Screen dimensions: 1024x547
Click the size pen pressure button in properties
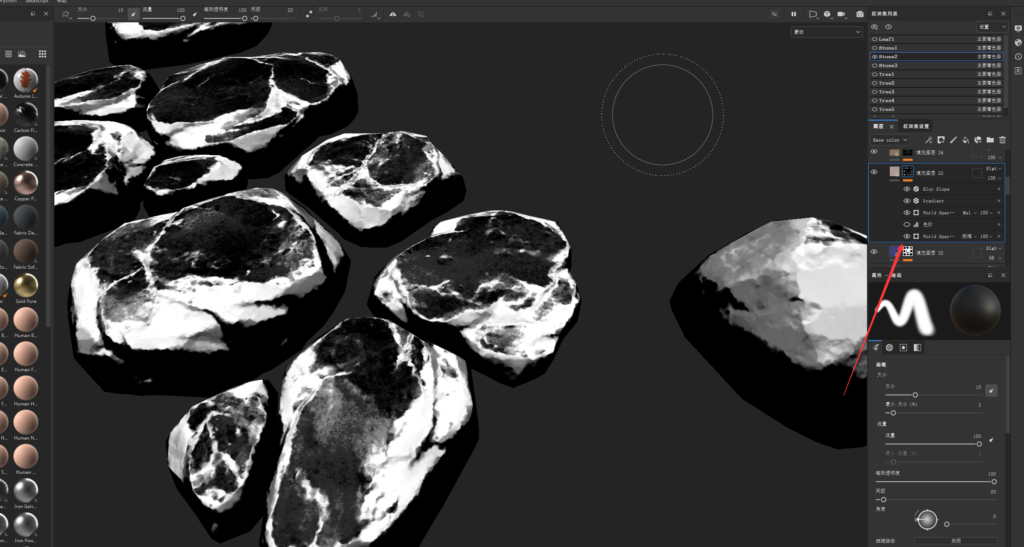tap(991, 390)
